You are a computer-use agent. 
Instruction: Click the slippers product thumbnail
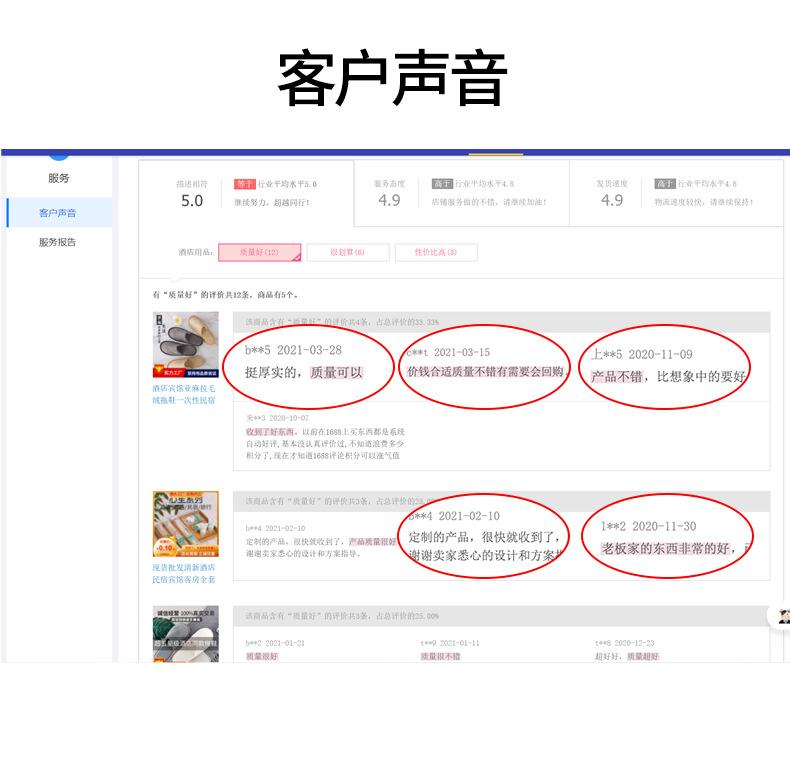tap(185, 345)
